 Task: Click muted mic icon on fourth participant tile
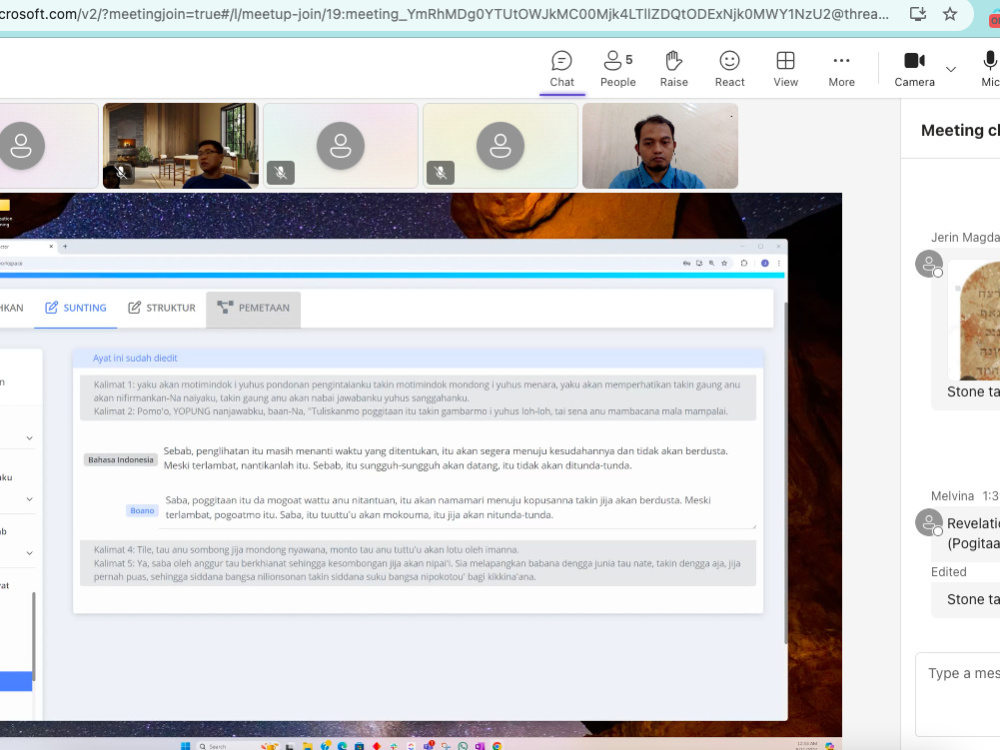pos(440,172)
